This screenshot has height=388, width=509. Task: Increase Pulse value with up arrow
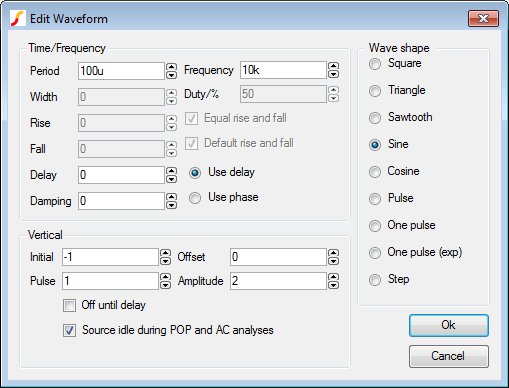click(x=165, y=277)
